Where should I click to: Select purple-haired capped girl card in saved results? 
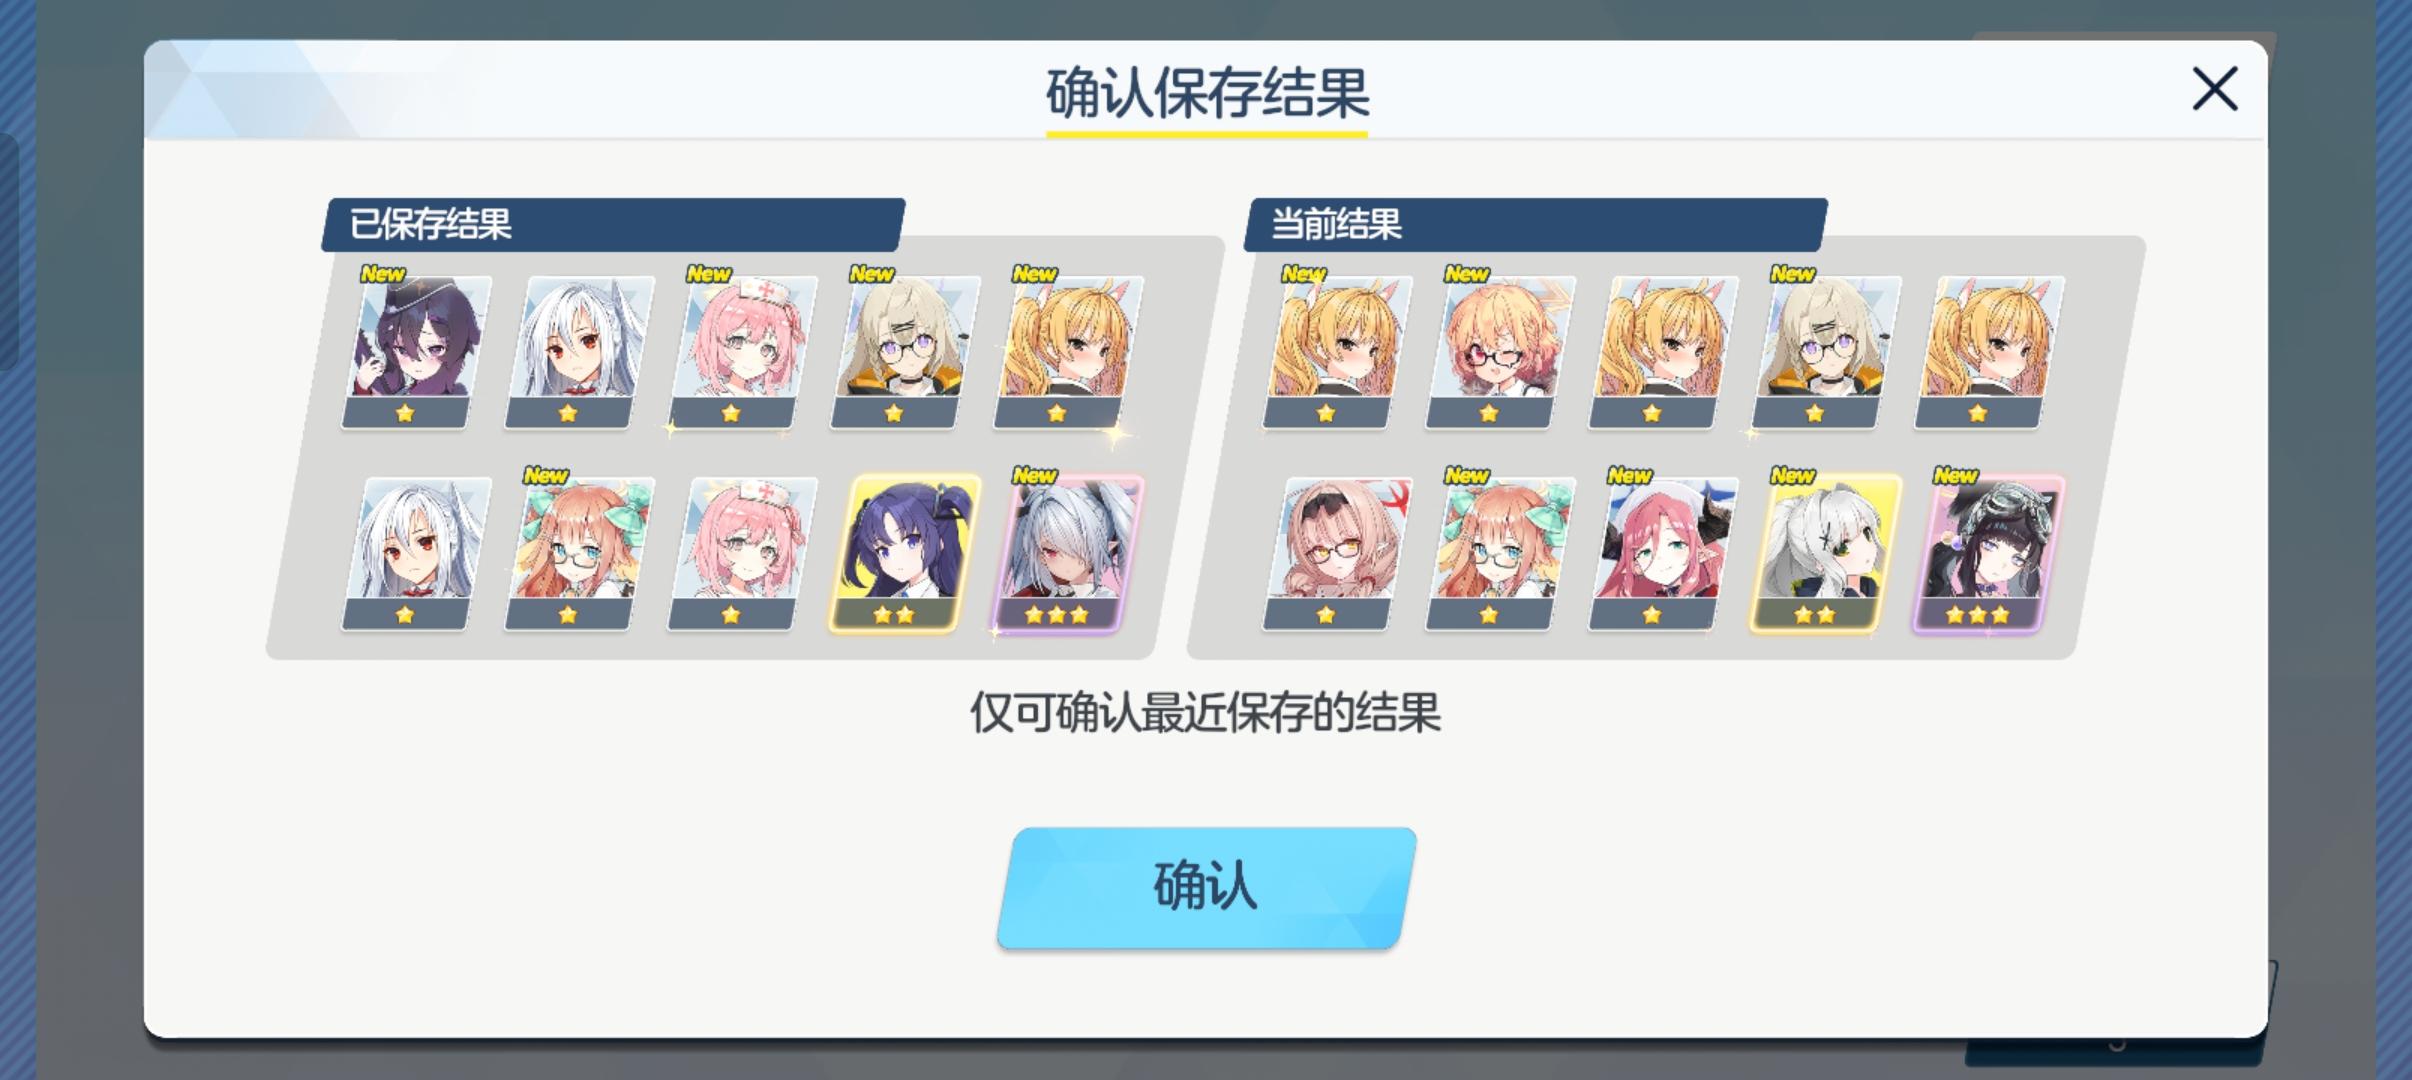(x=416, y=352)
